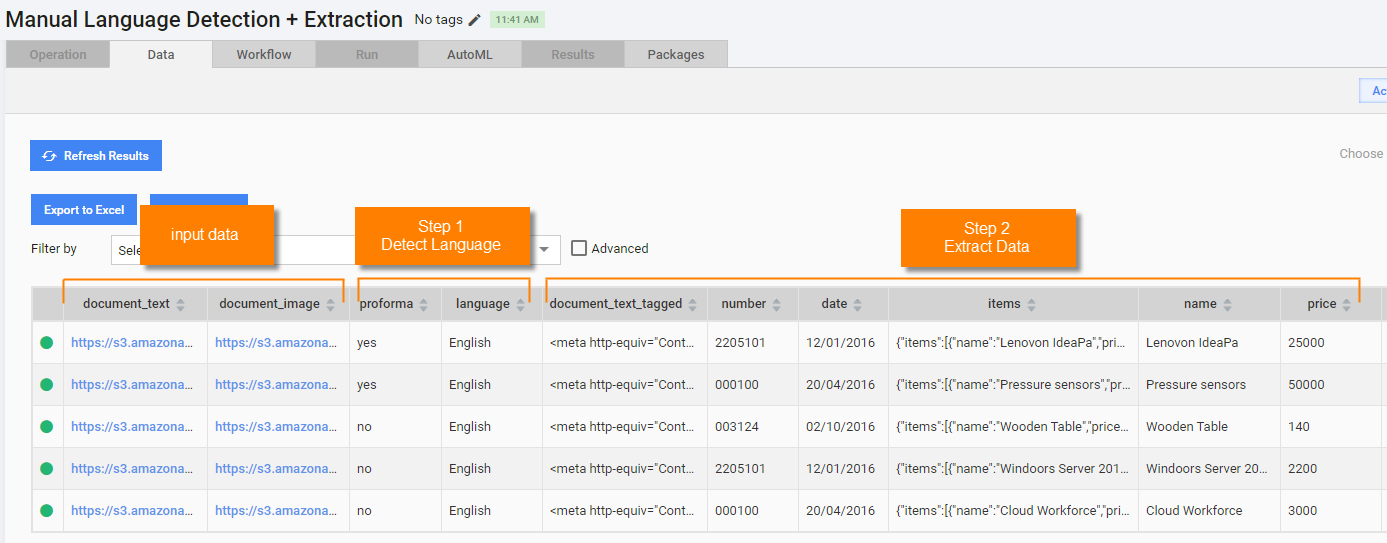Click the 11:41 AM timestamp badge
This screenshot has height=543, width=1387.
pyautogui.click(x=517, y=20)
